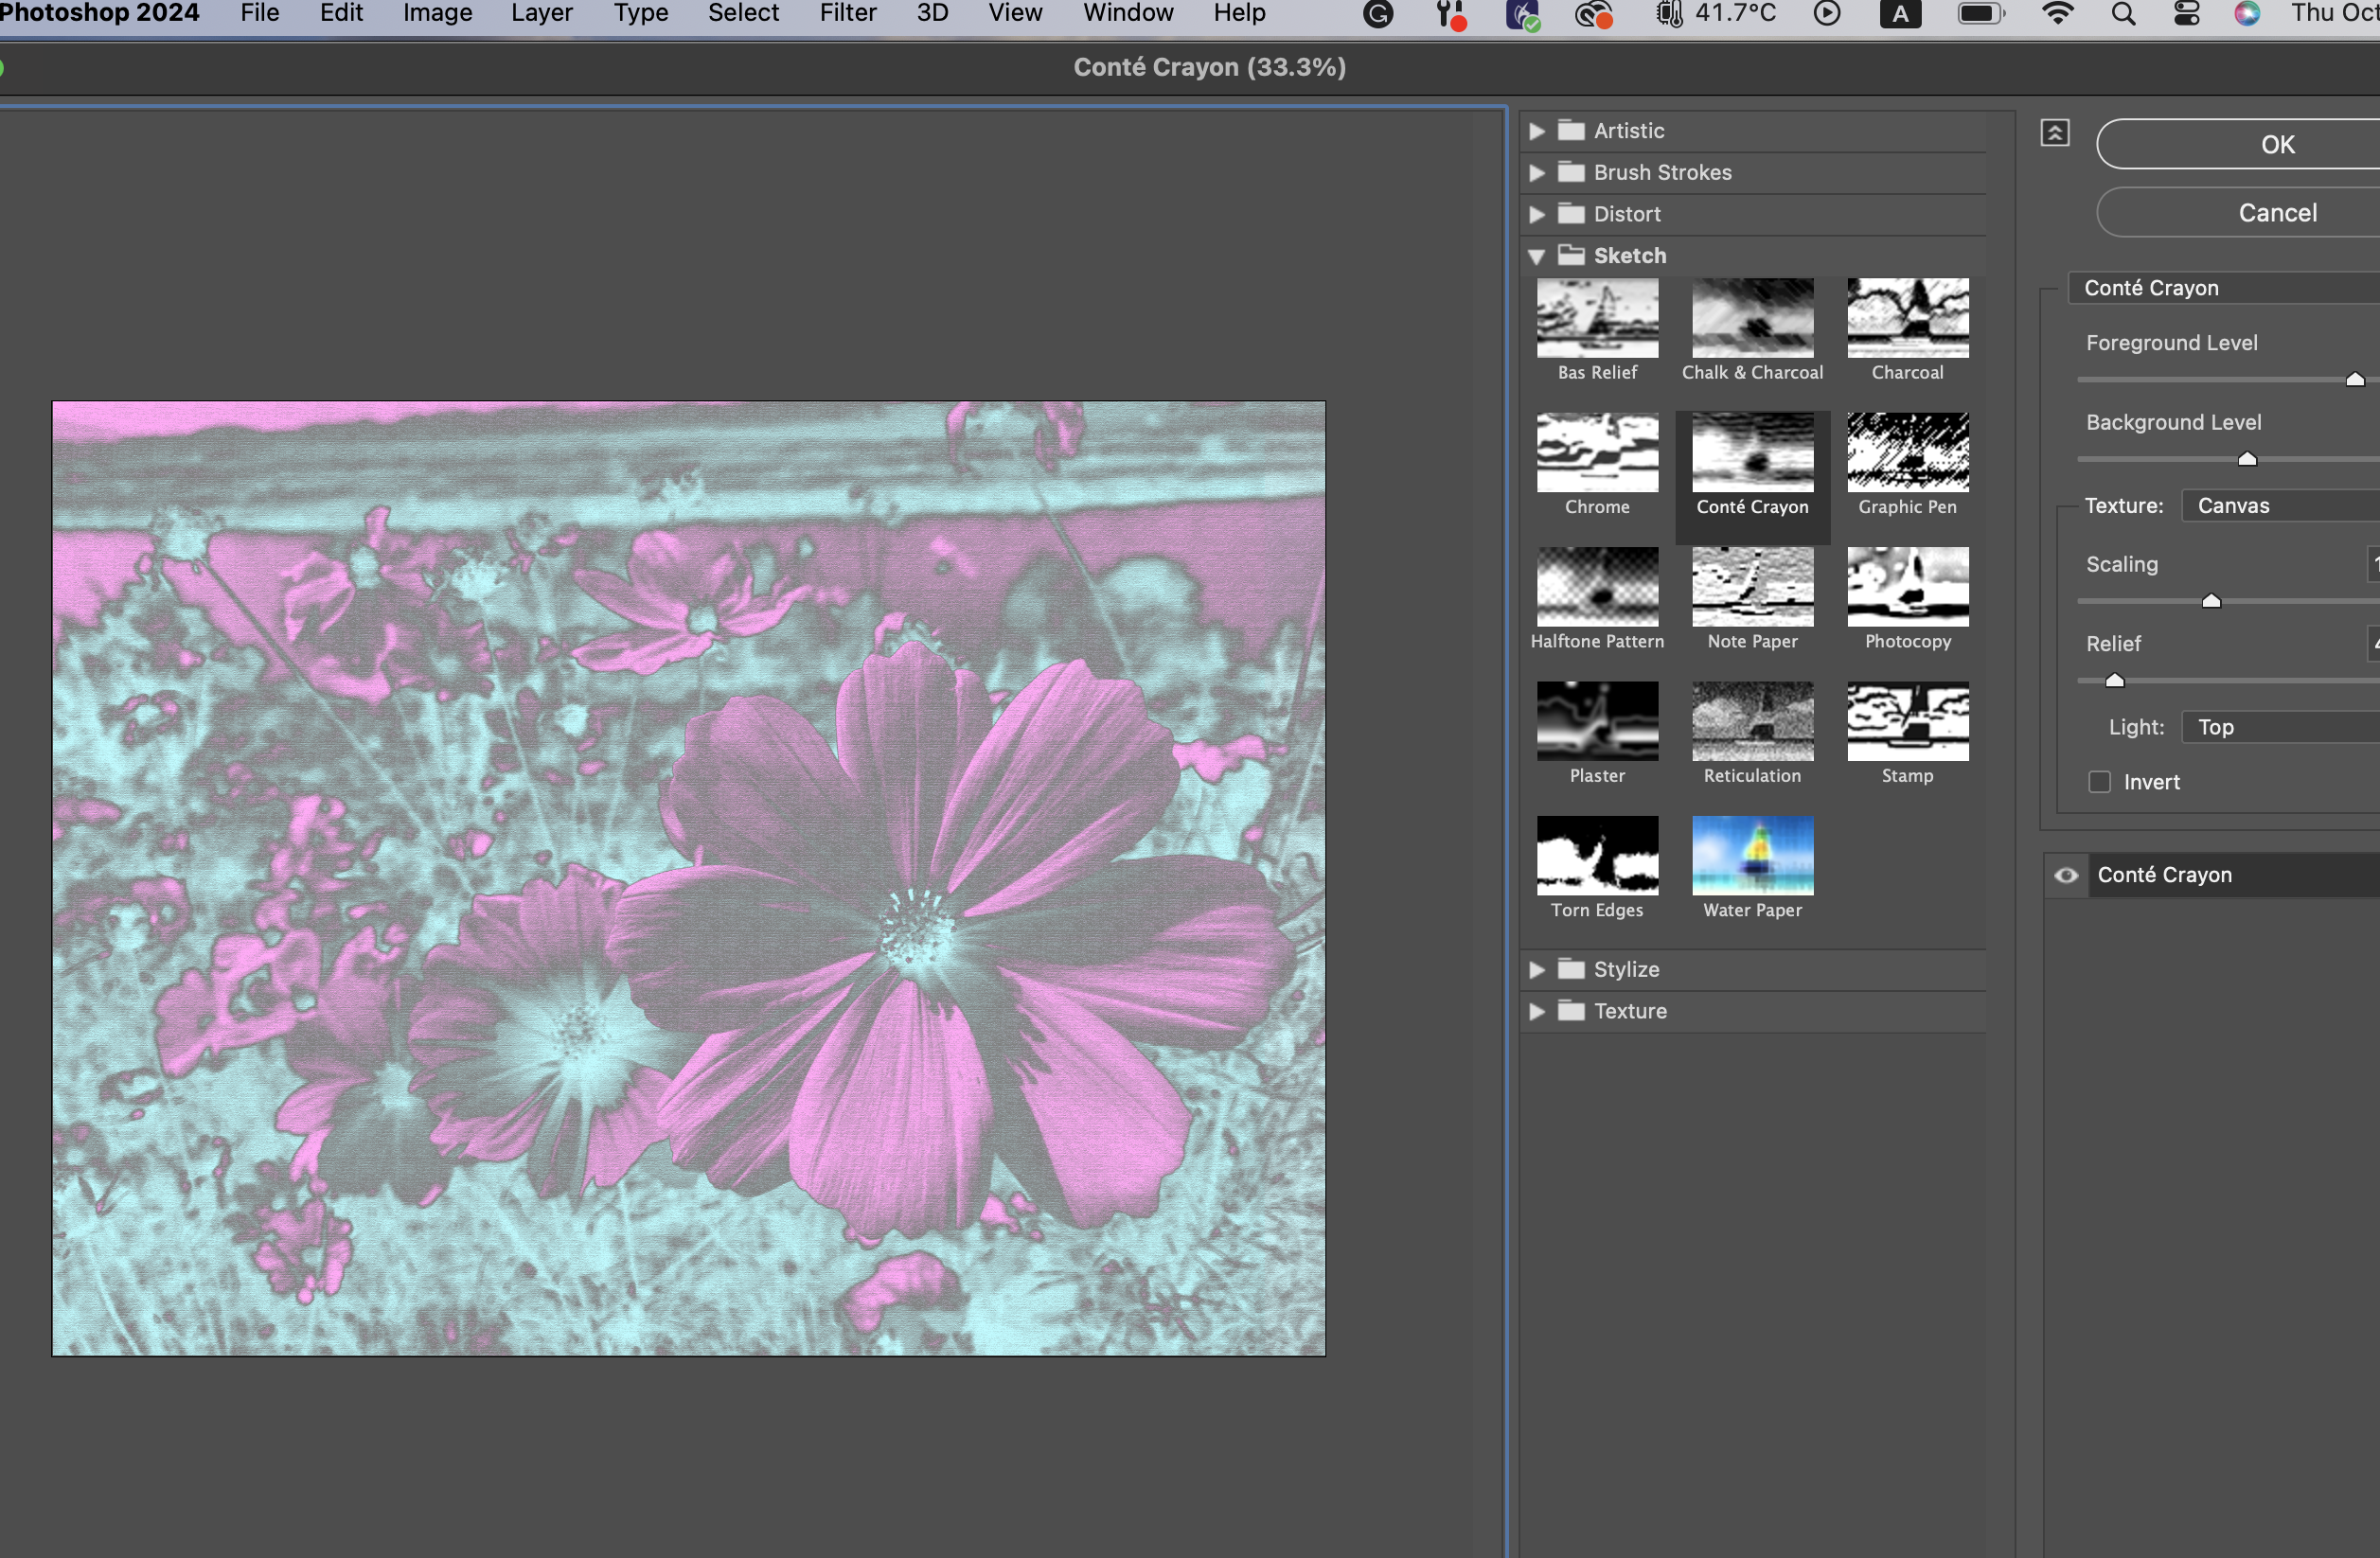Apply the Graphic Pen filter
The height and width of the screenshot is (1558, 2380).
1907,452
